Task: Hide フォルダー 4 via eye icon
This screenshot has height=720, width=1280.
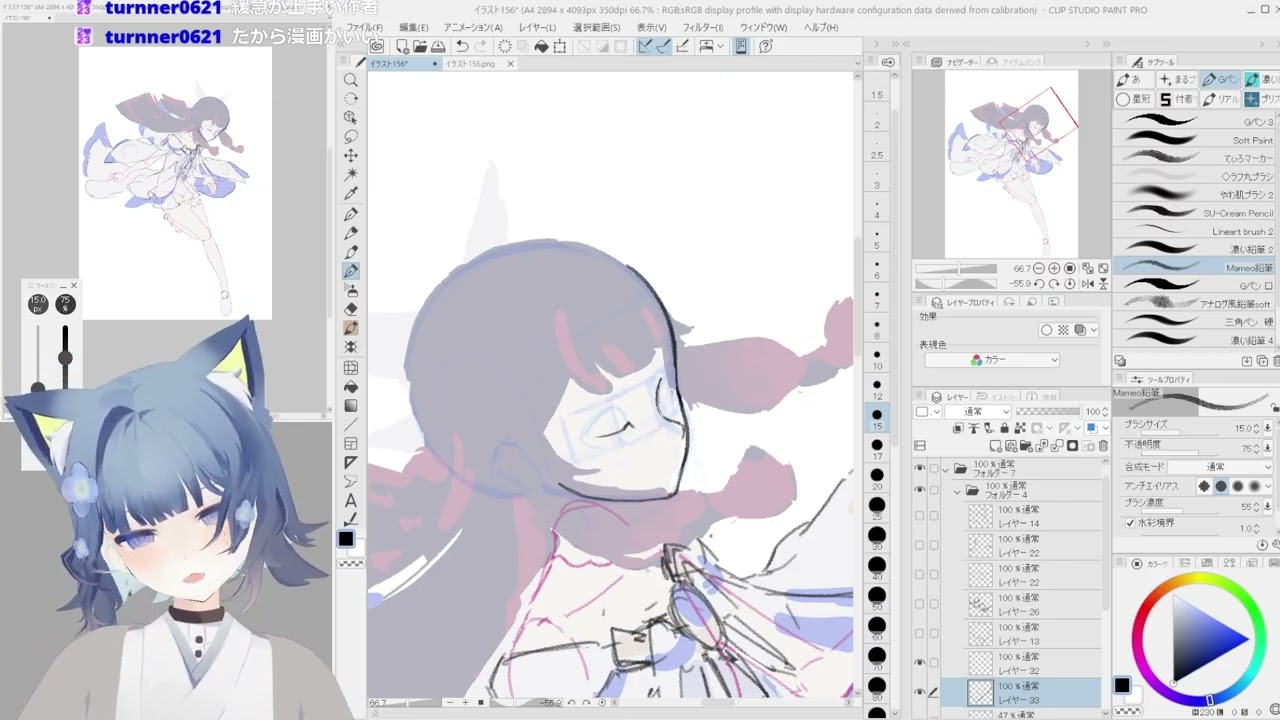Action: (920, 489)
